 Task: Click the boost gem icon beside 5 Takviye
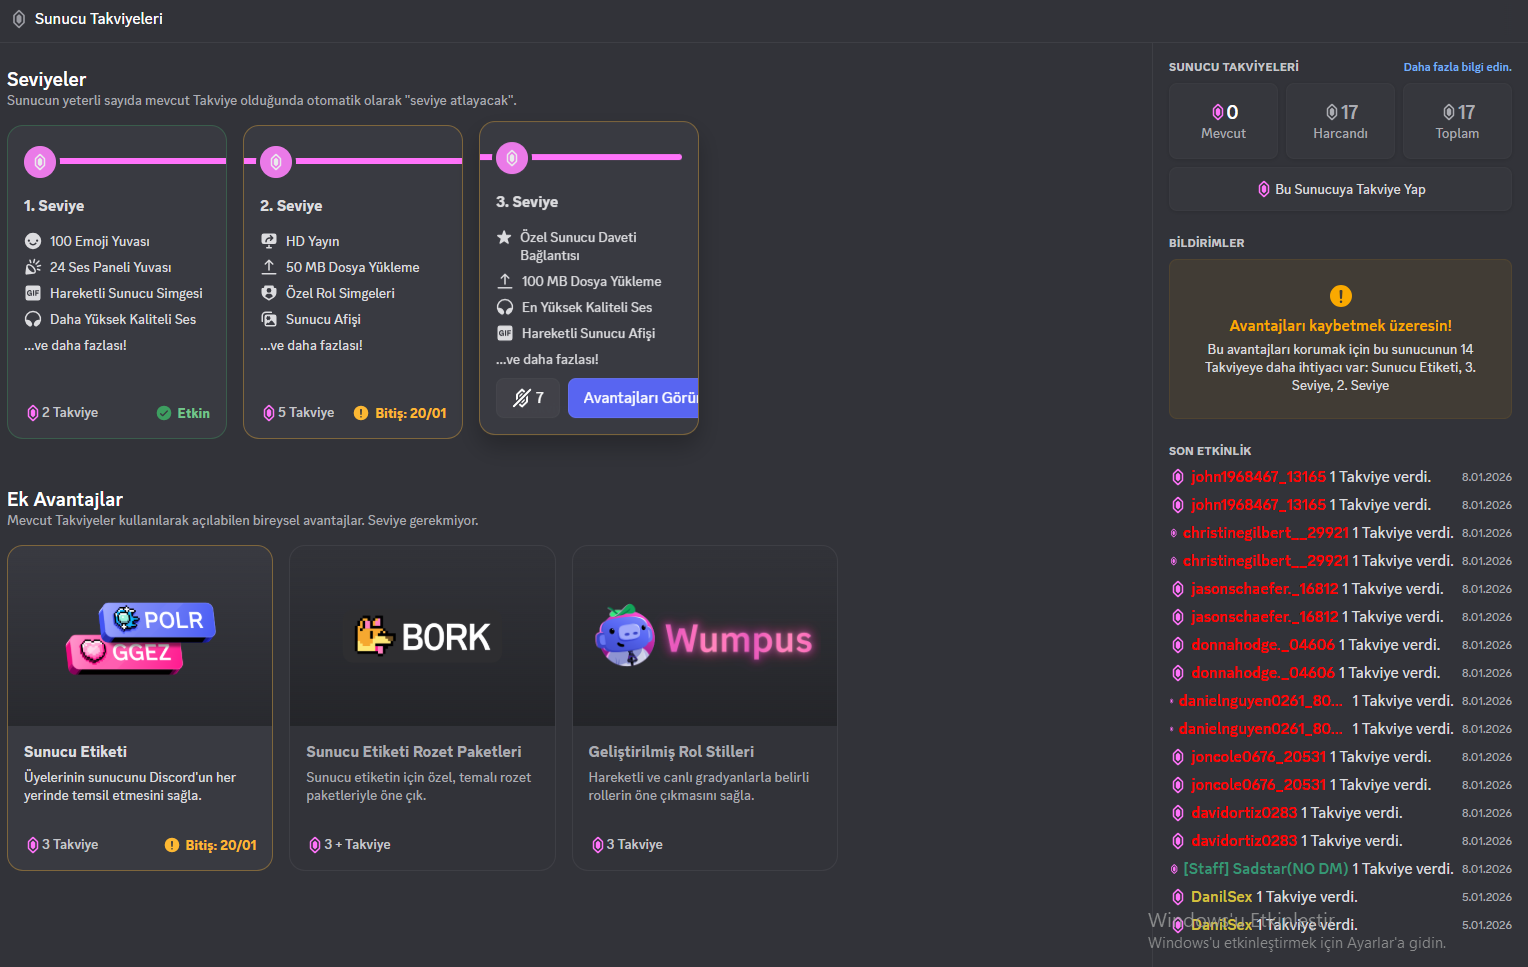click(x=268, y=413)
